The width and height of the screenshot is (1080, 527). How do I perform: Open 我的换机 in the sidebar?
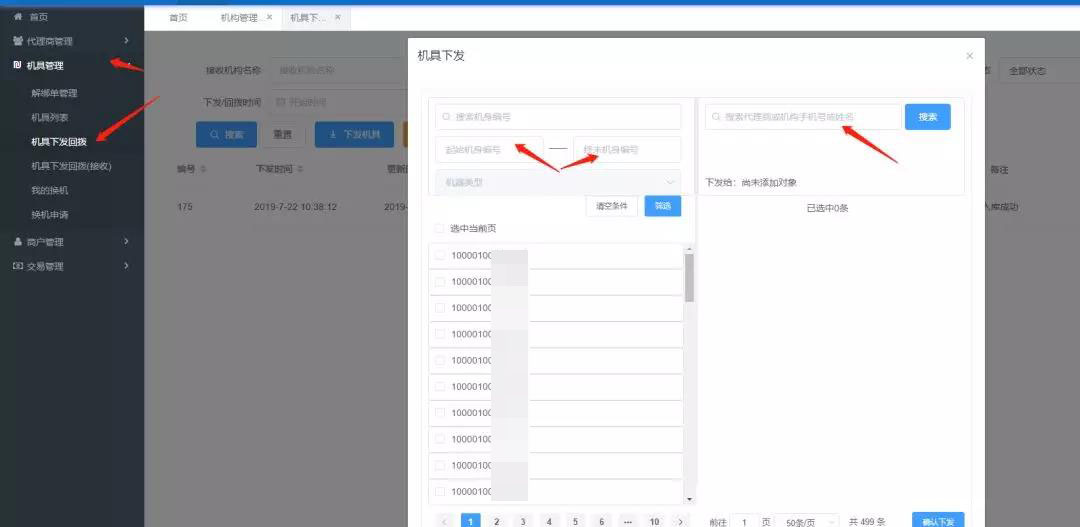pyautogui.click(x=50, y=190)
